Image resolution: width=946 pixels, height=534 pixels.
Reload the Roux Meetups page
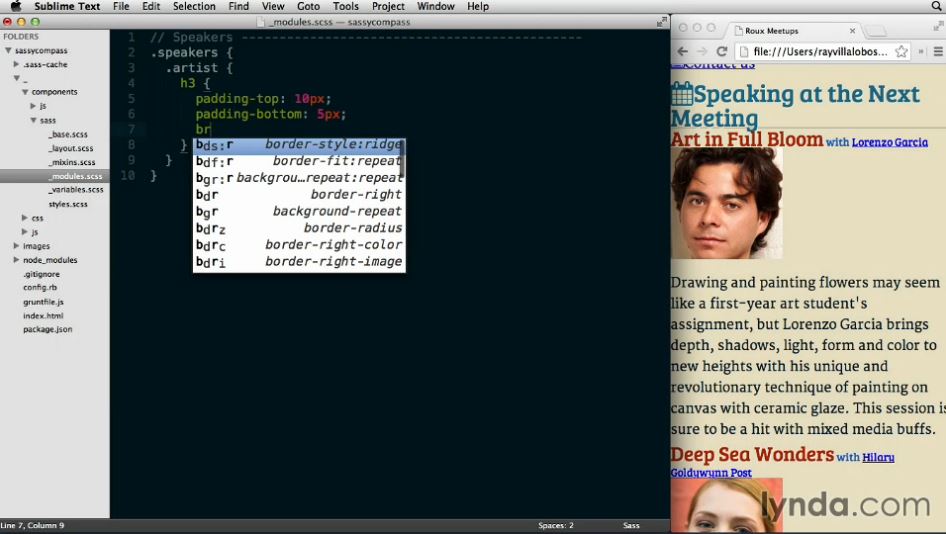(x=722, y=51)
